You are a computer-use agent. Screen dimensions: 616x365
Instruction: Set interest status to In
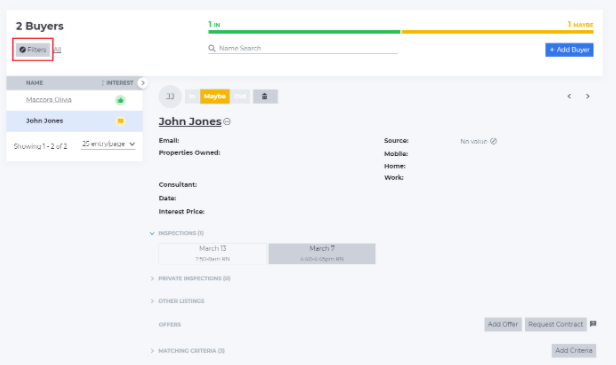point(192,96)
